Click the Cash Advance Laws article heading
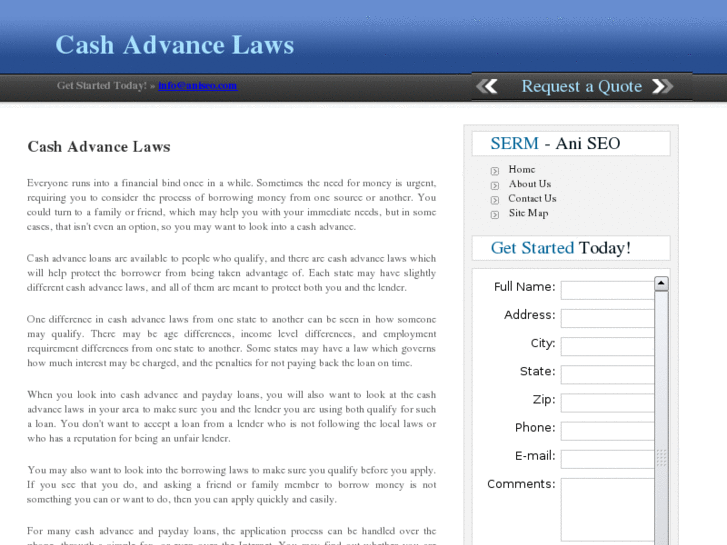727x545 pixels. click(99, 147)
